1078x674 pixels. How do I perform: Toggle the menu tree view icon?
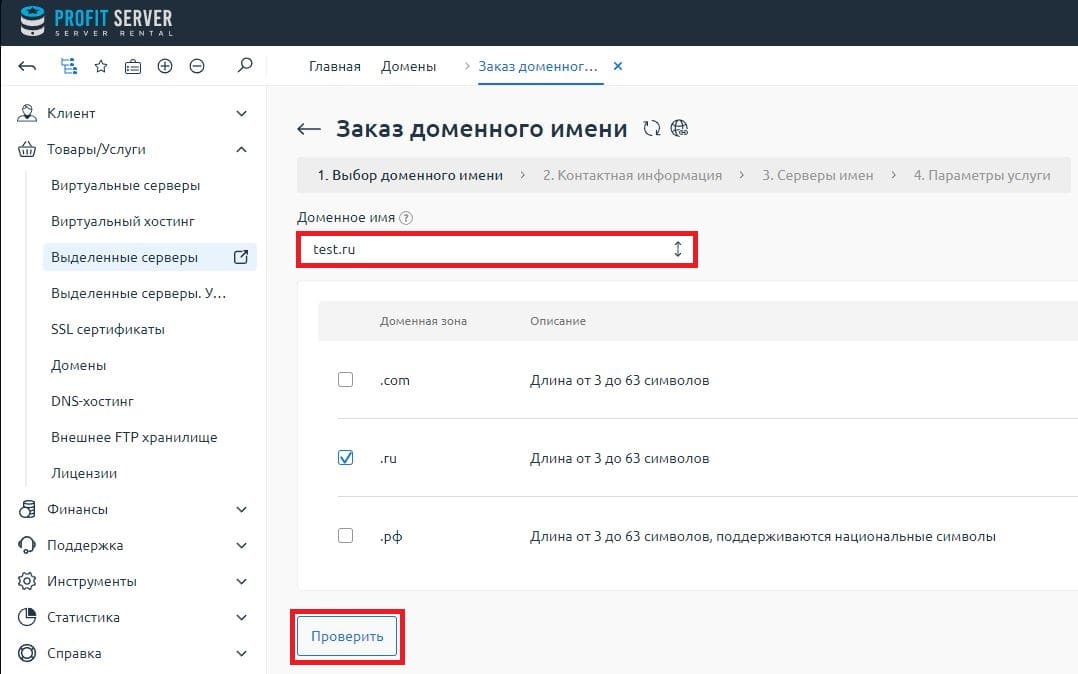[69, 66]
